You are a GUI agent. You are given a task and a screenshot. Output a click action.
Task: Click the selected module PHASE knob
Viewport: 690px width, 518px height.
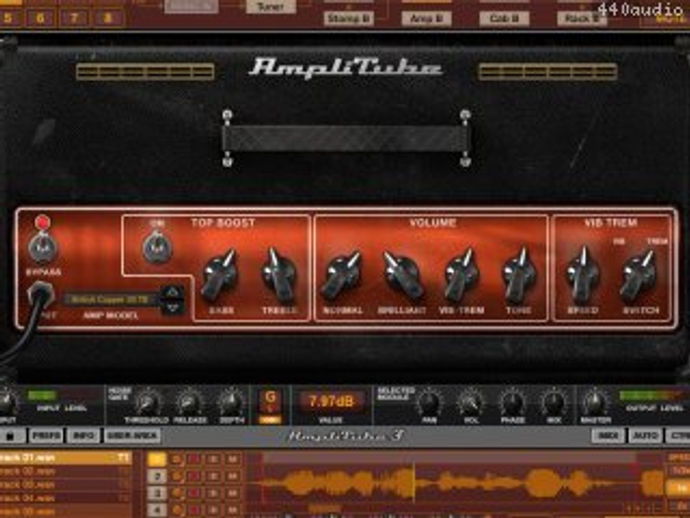512,402
